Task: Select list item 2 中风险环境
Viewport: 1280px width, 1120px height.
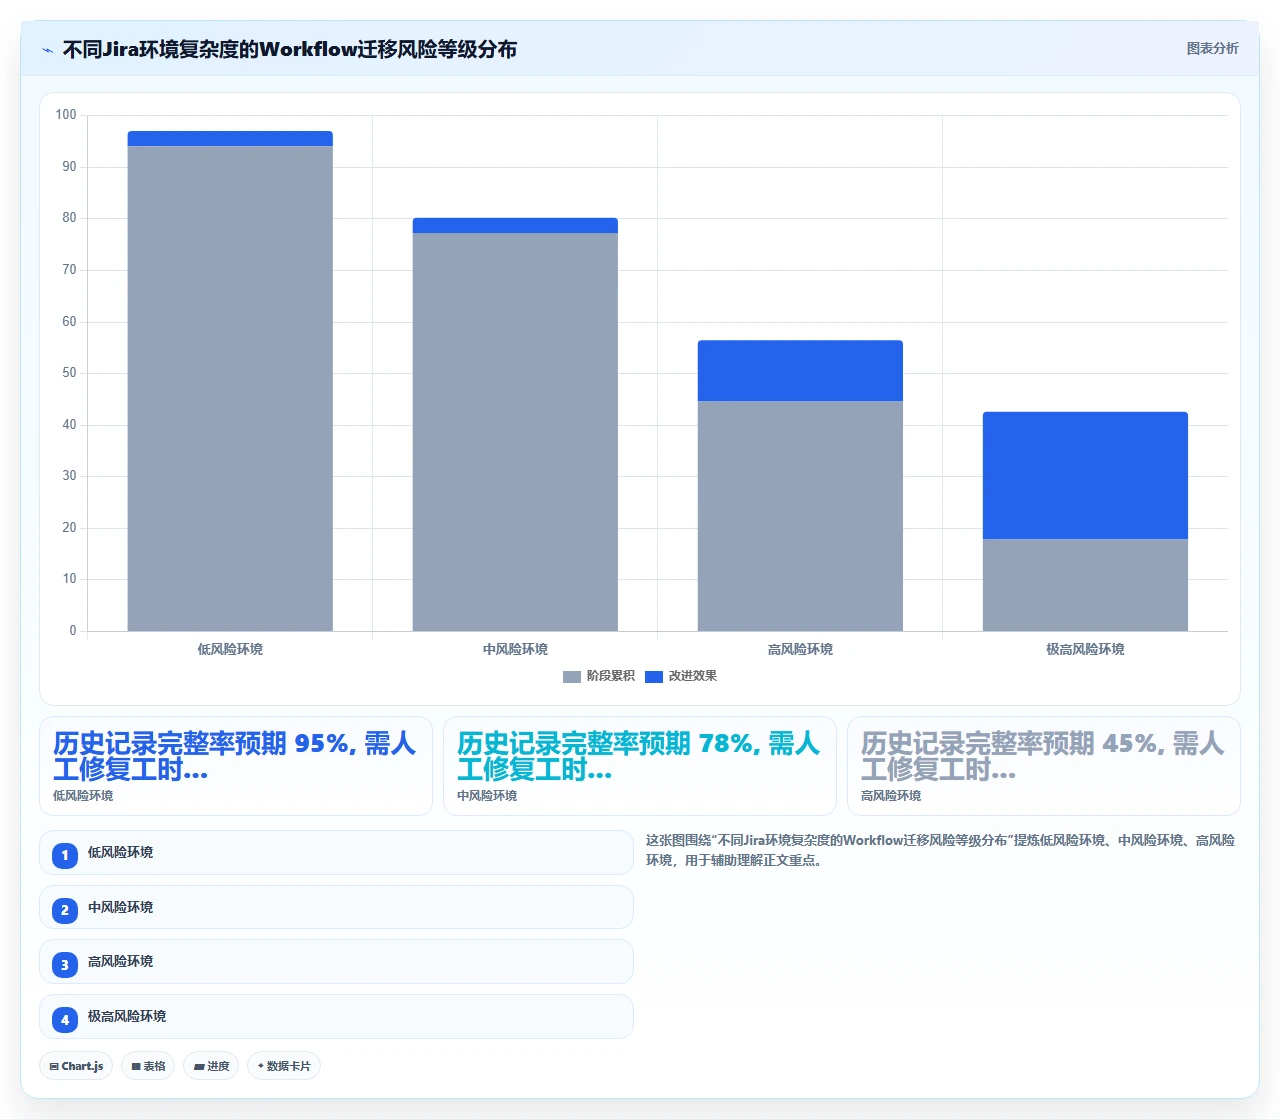Action: coord(336,908)
